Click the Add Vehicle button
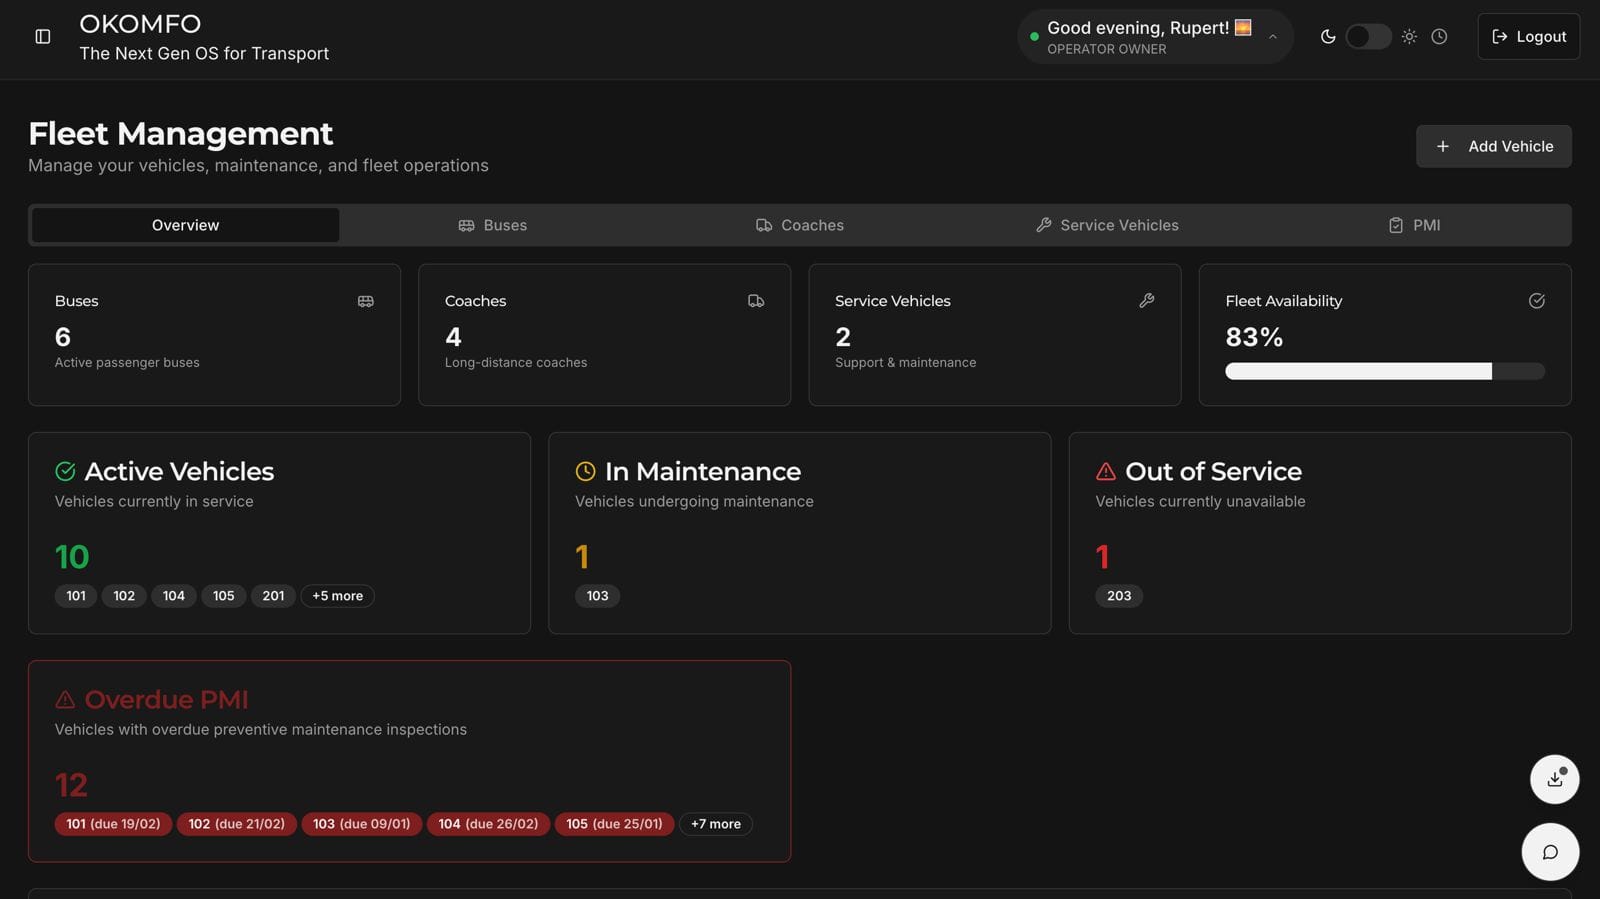1600x899 pixels. [1493, 146]
